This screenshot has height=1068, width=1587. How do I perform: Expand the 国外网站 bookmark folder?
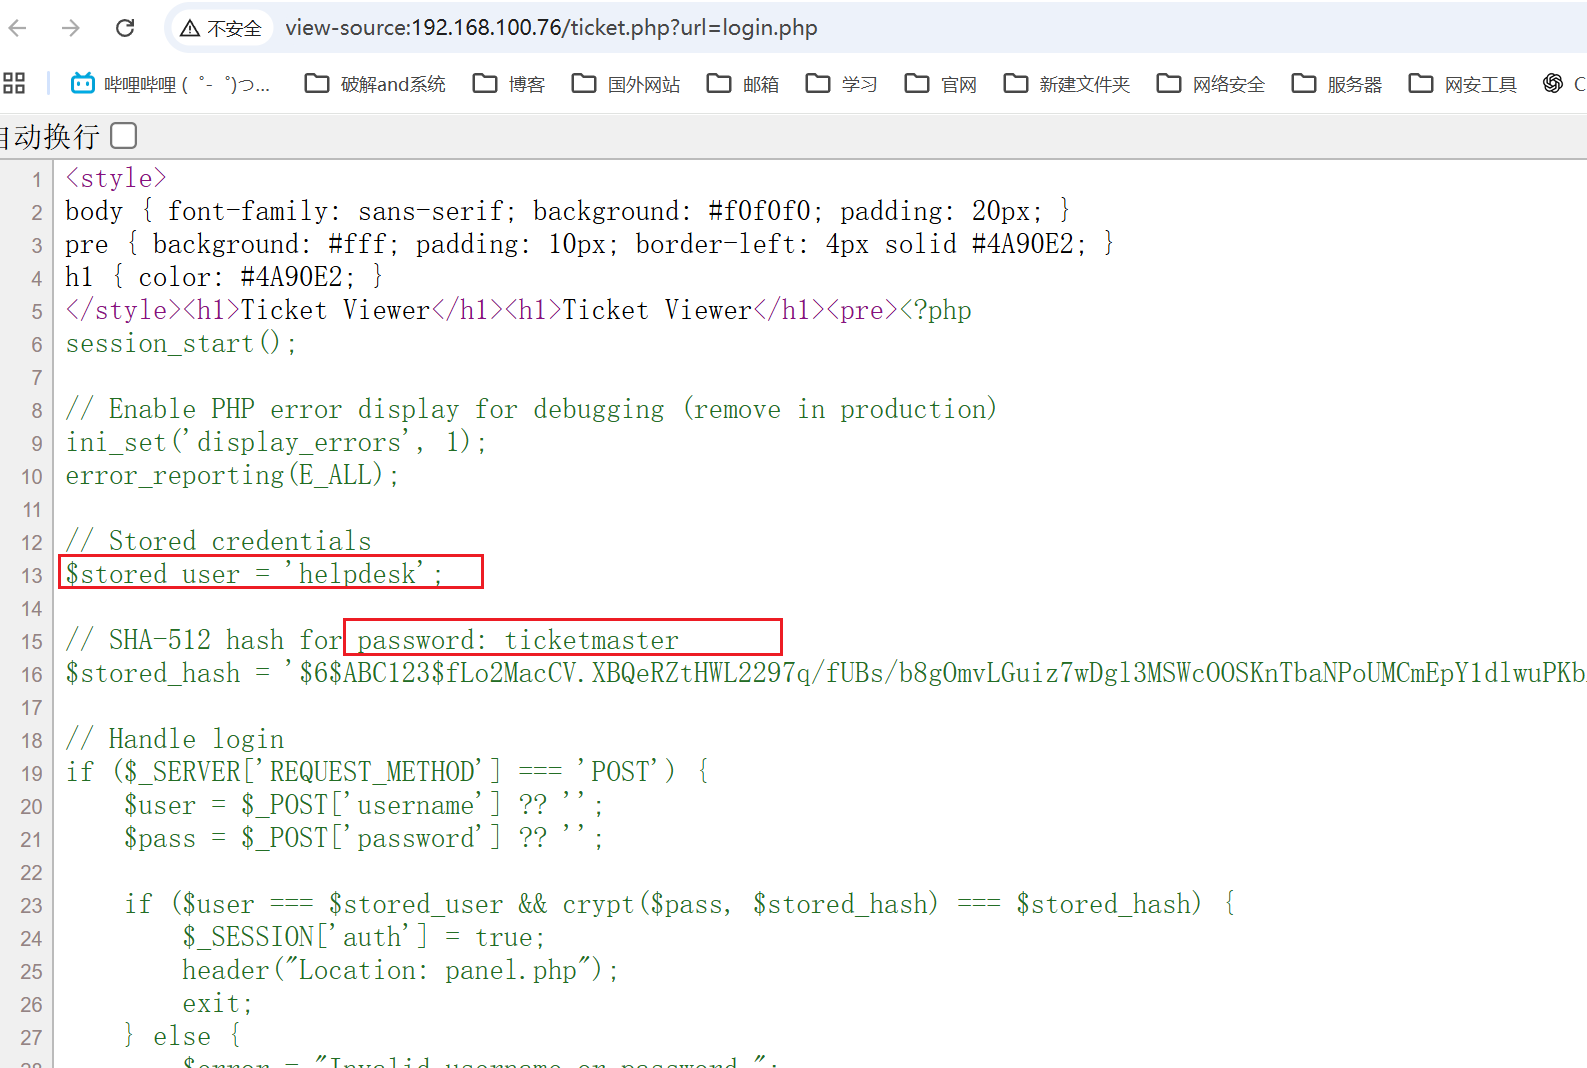click(626, 84)
